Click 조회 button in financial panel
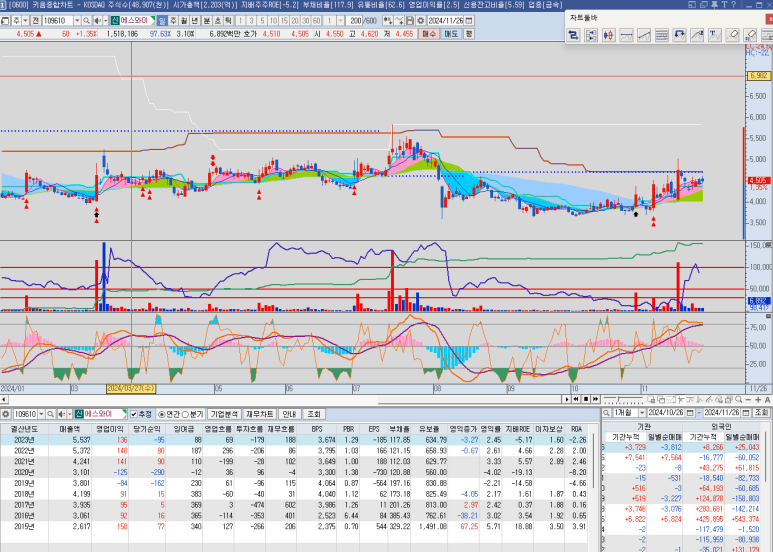 (314, 414)
